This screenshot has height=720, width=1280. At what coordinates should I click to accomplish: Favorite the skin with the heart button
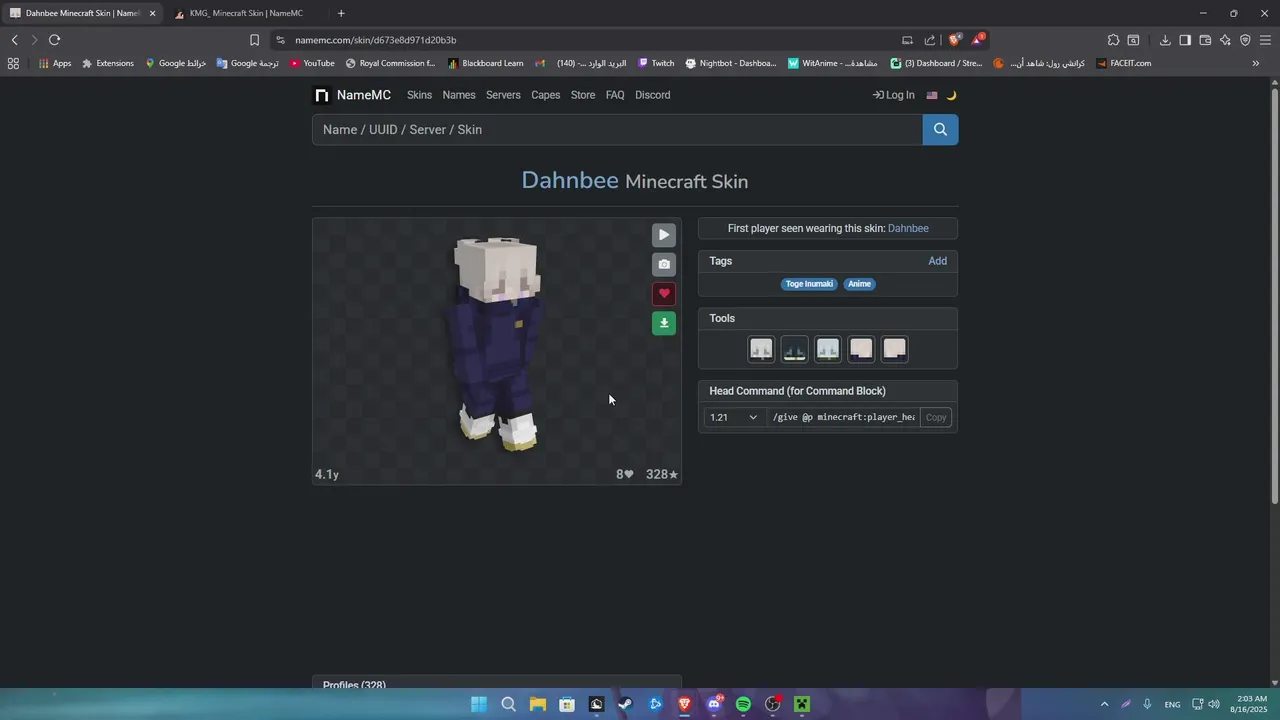click(x=664, y=294)
